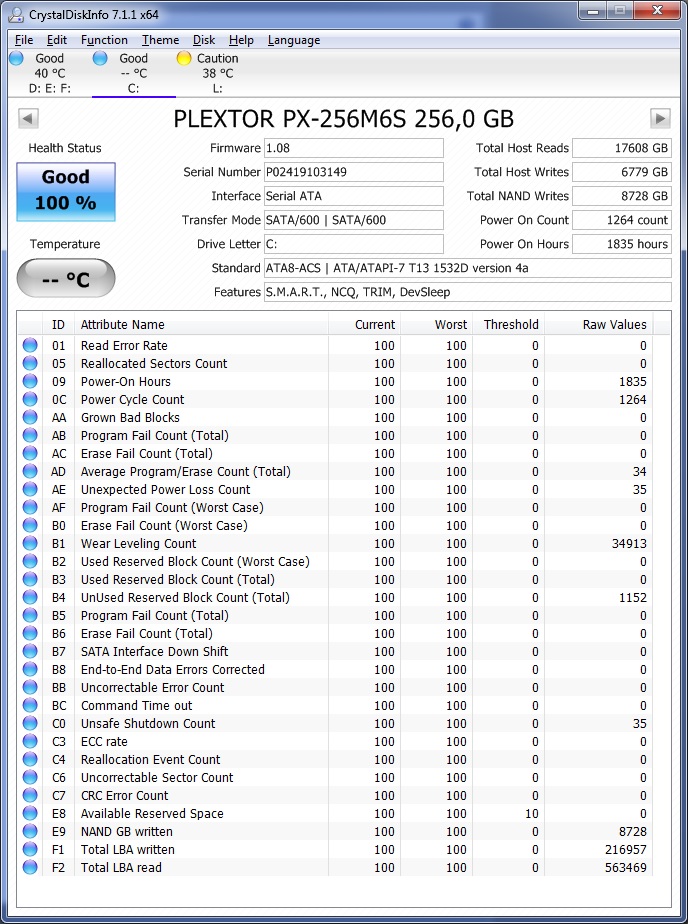
Task: Go to previous disk with left arrow
Action: click(x=28, y=118)
